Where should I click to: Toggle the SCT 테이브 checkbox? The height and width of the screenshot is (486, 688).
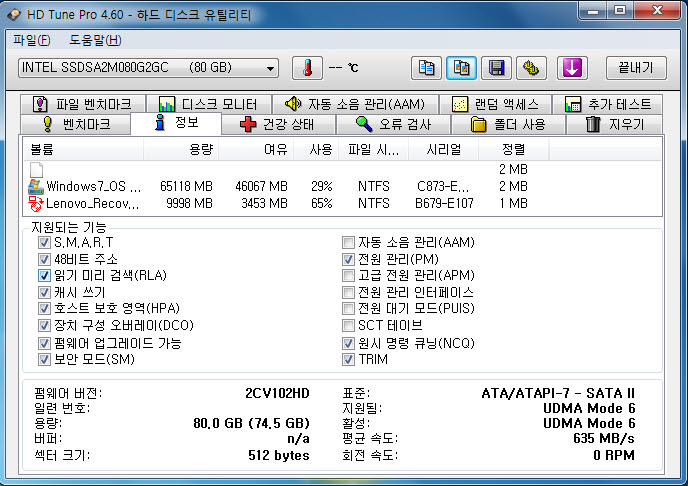[348, 325]
